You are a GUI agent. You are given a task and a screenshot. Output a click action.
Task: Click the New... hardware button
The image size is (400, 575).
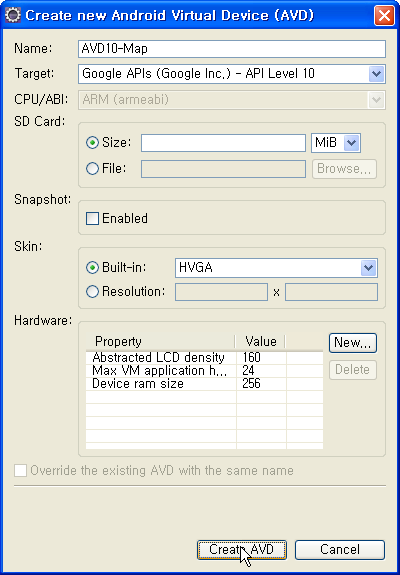coord(353,343)
